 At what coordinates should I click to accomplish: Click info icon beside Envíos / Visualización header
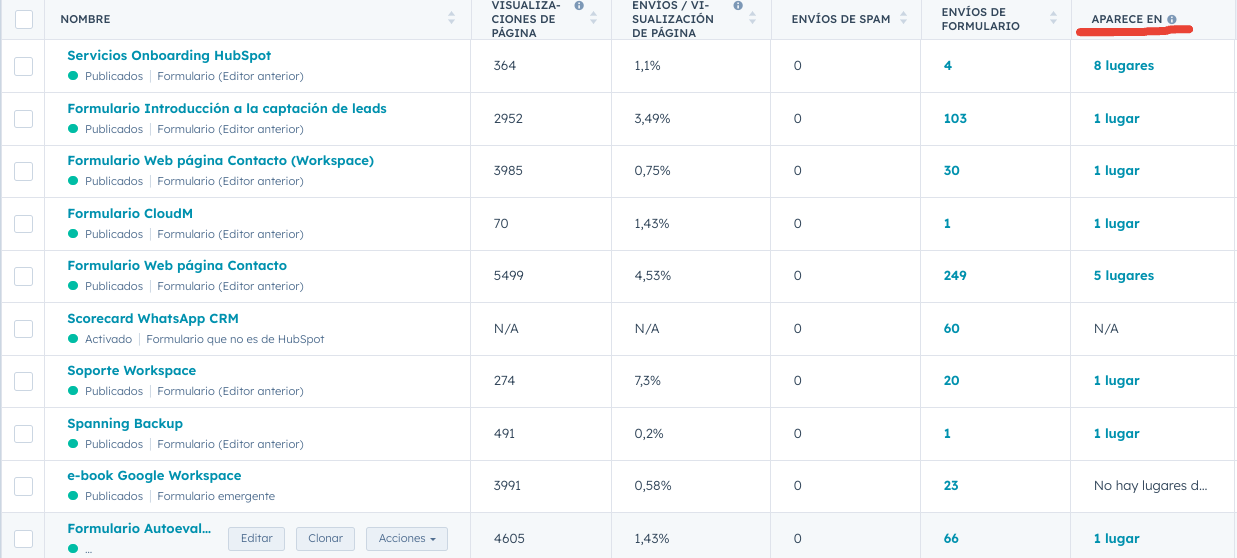tap(738, 6)
